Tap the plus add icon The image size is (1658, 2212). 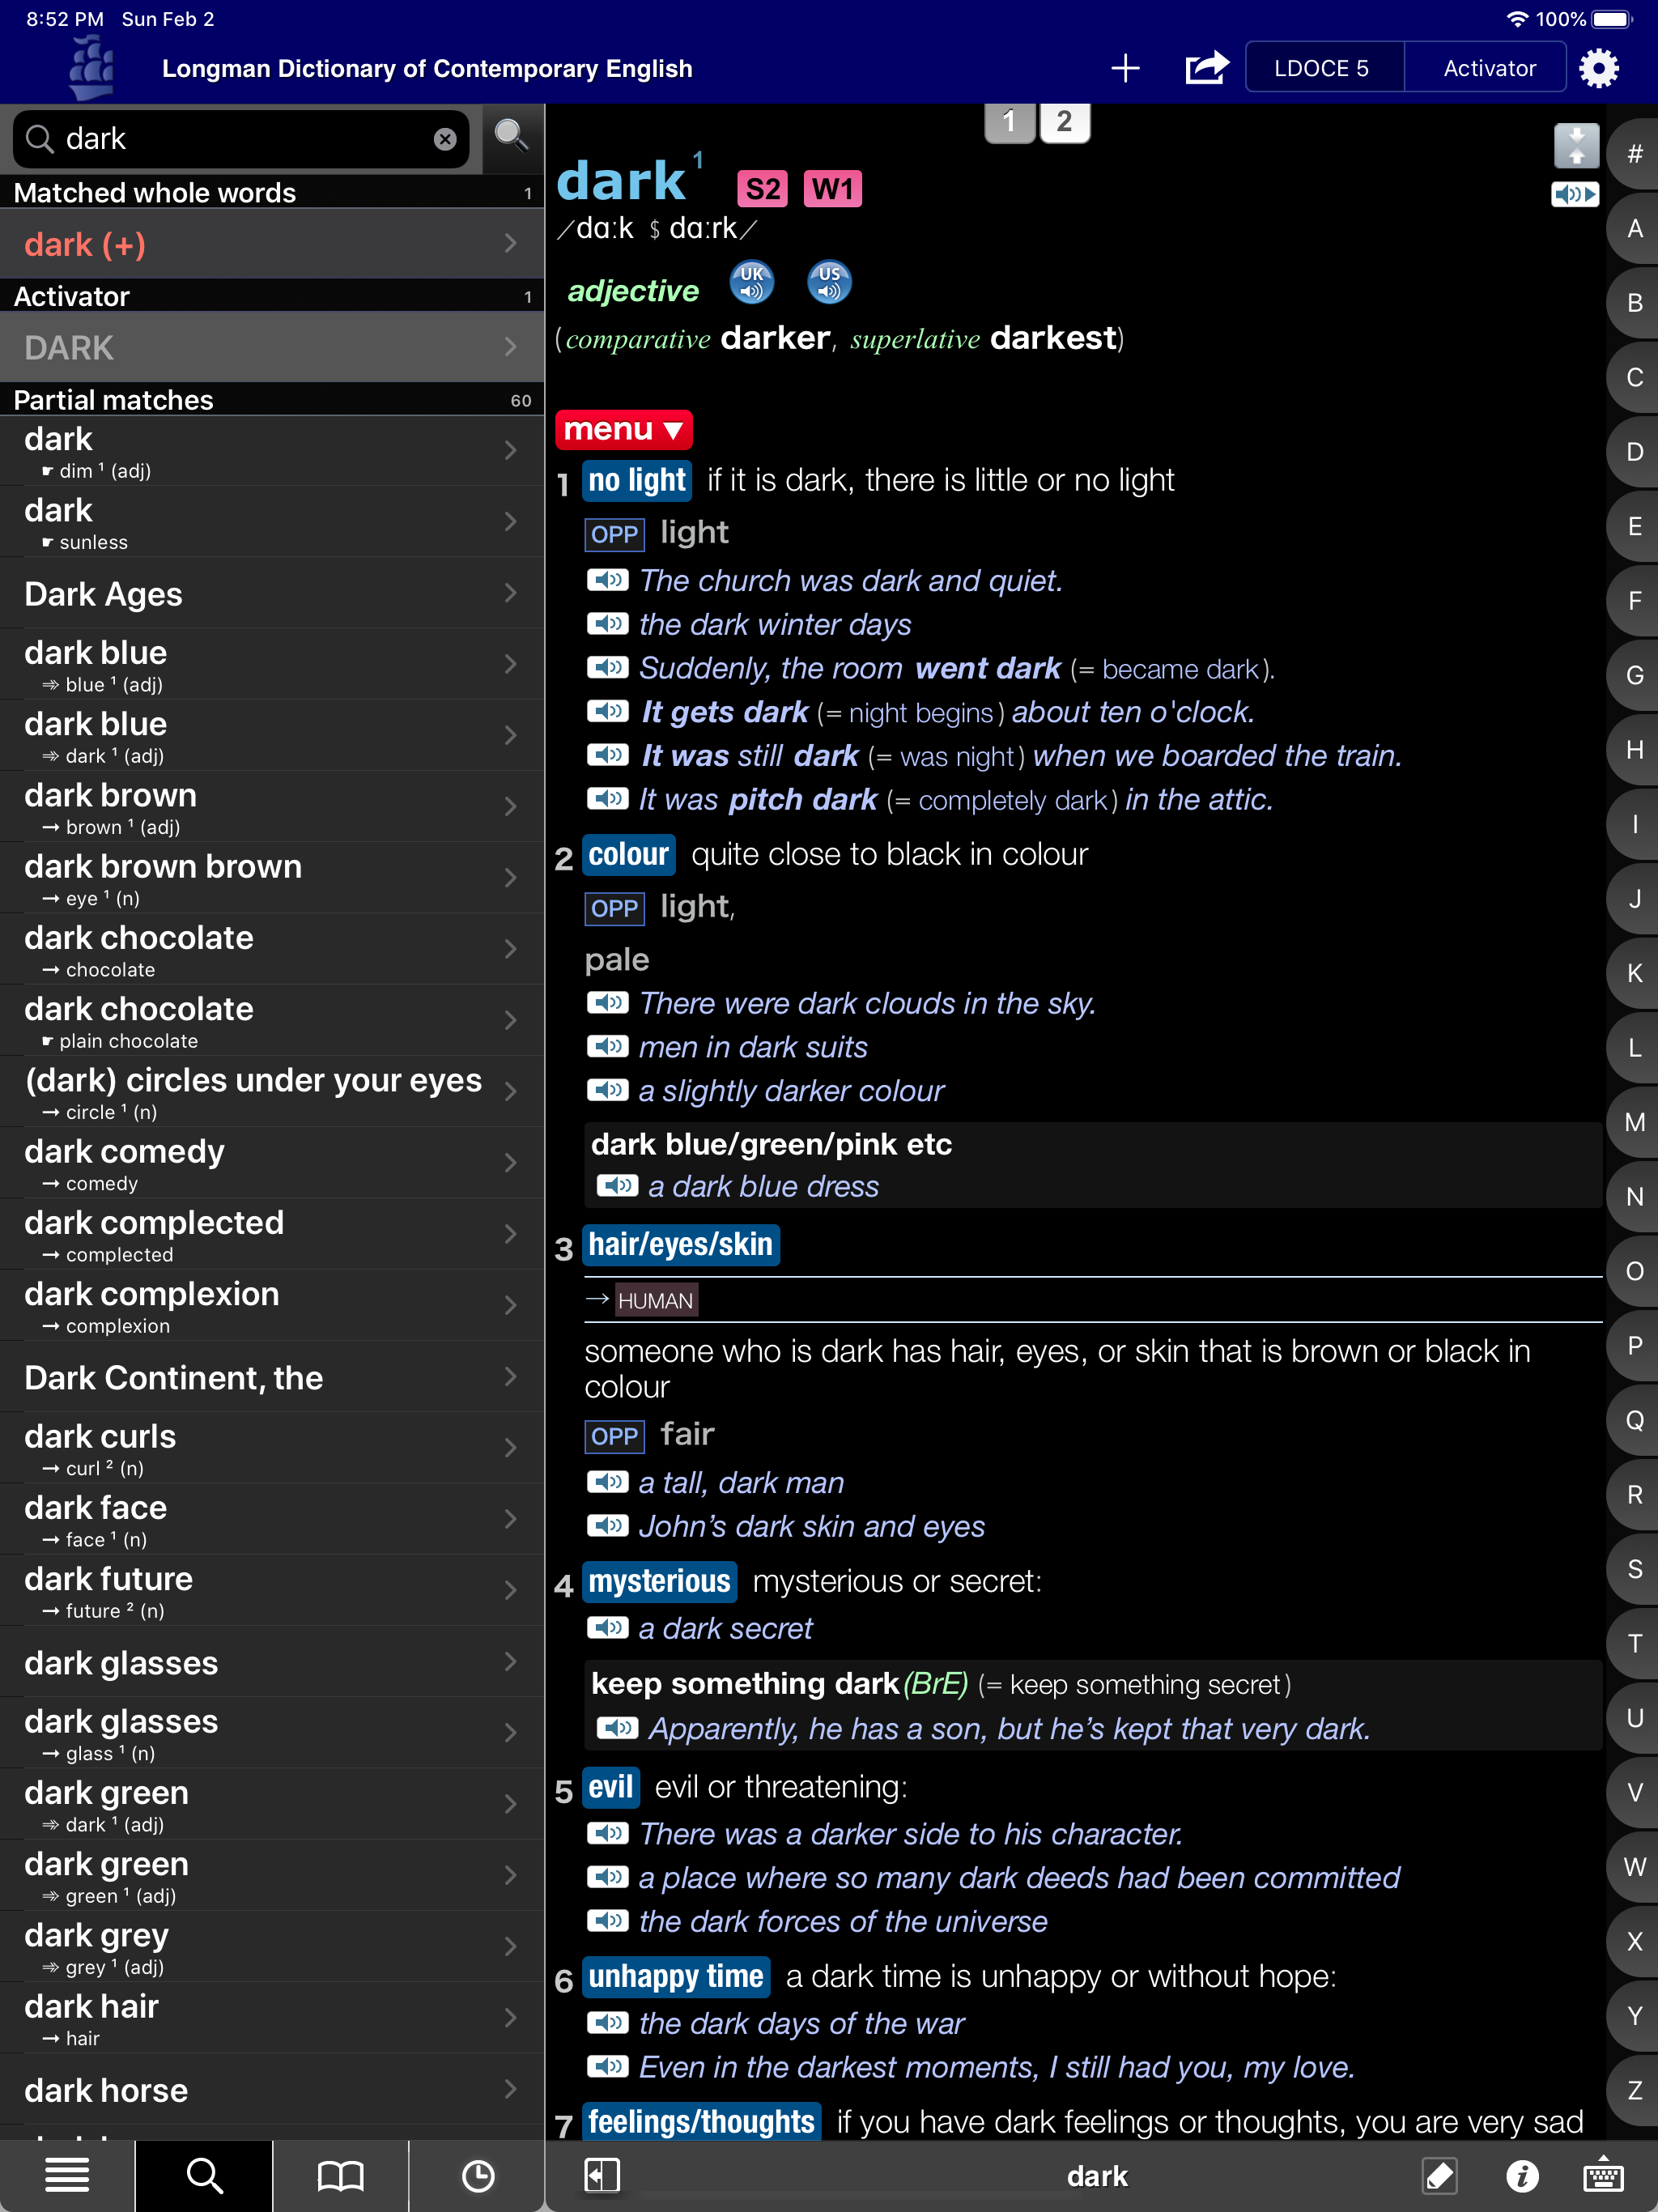click(x=1125, y=69)
